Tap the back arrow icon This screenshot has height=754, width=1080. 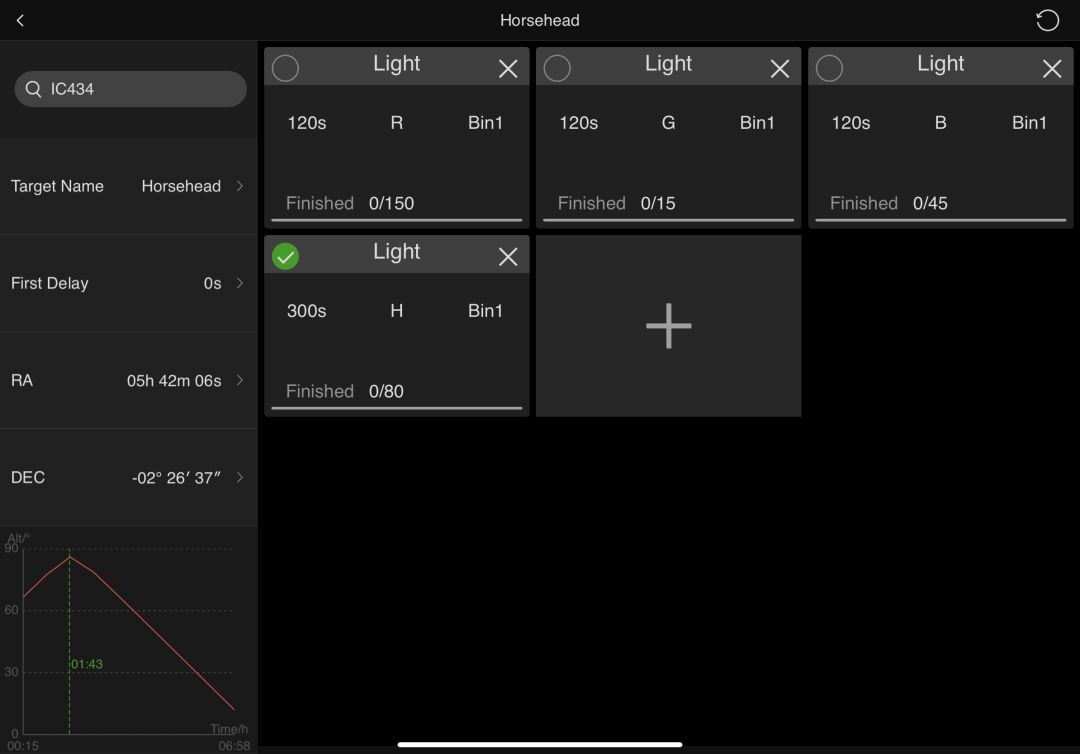tap(20, 20)
